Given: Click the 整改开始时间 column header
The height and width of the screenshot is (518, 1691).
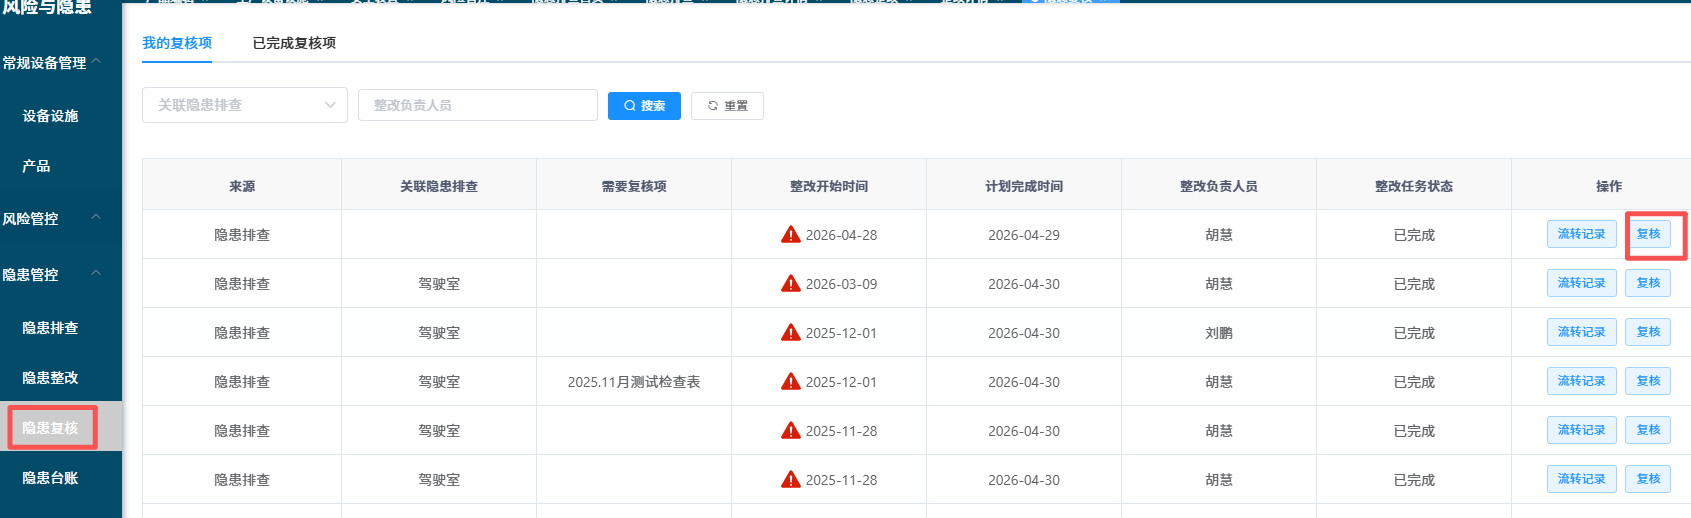Looking at the screenshot, I should (829, 186).
